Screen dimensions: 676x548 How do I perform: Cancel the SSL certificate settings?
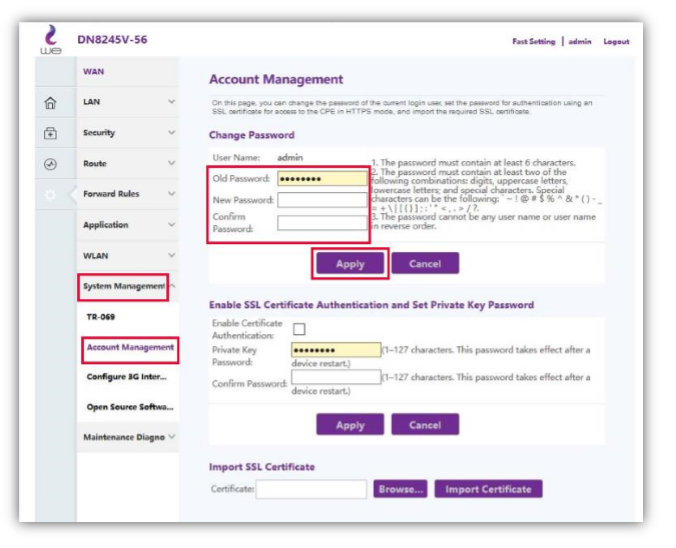click(425, 425)
